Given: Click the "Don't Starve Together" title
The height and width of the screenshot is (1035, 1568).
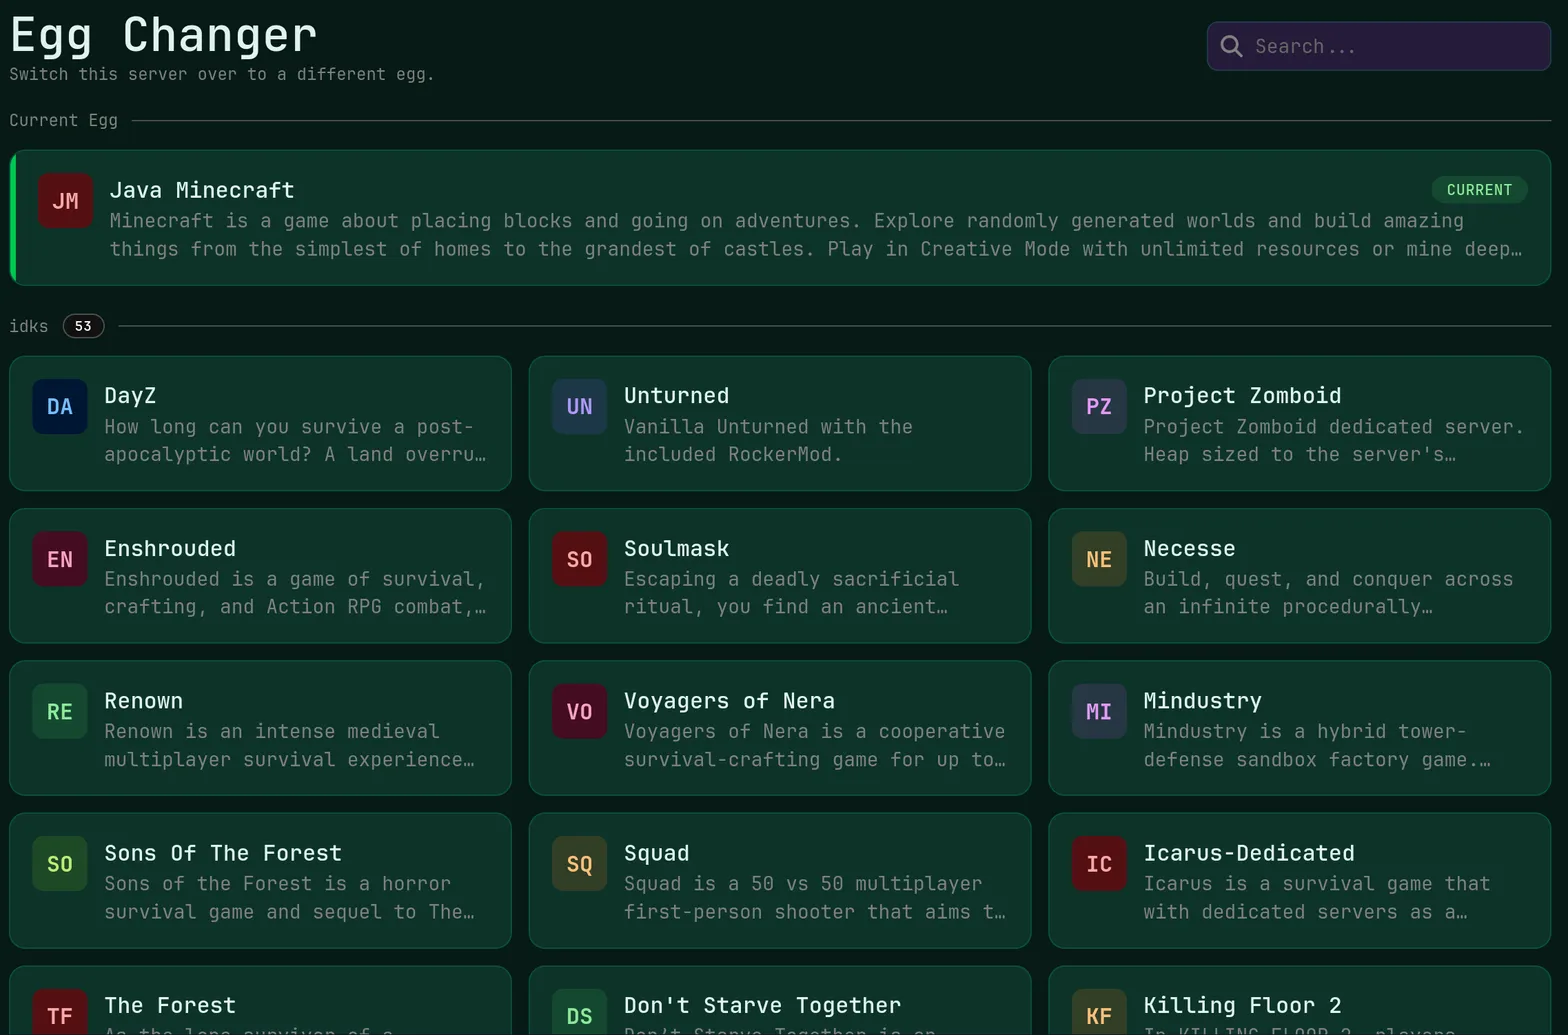Looking at the screenshot, I should tap(763, 1006).
